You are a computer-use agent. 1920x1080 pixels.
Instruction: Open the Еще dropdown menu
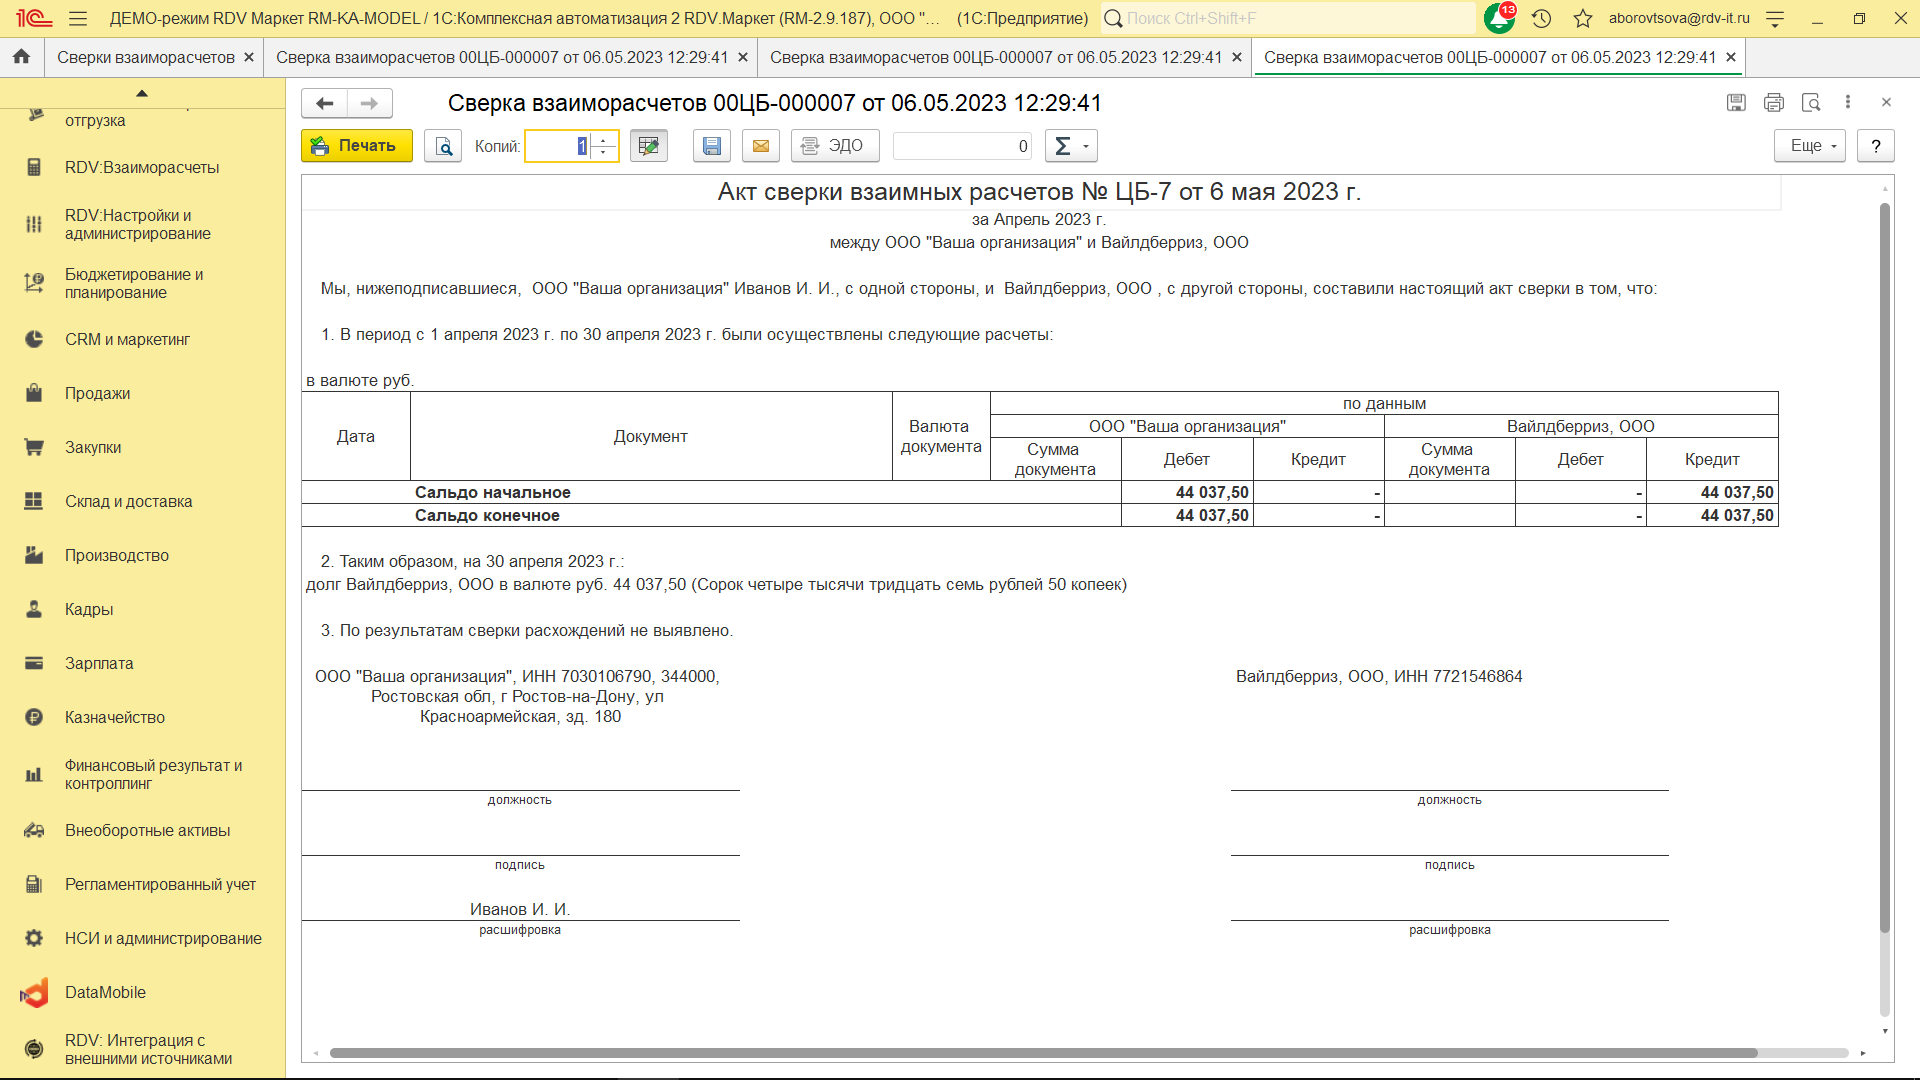pos(1810,146)
